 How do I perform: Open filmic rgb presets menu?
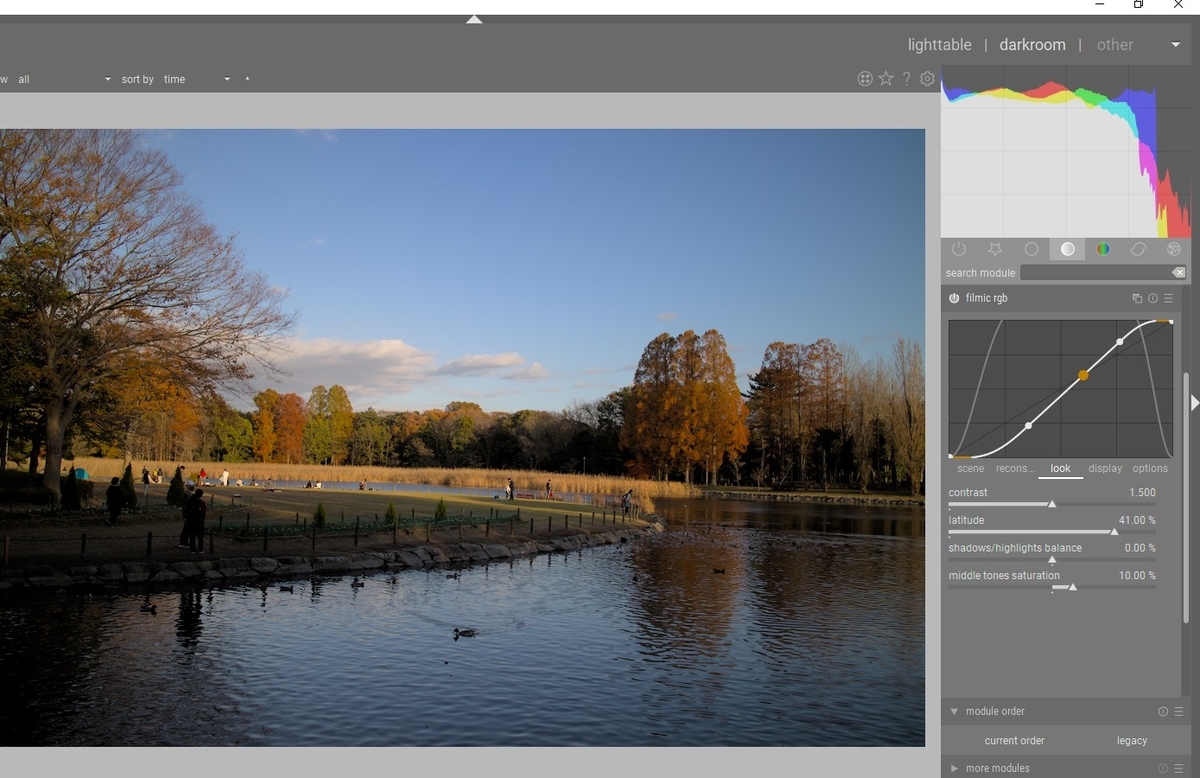[x=1168, y=298]
